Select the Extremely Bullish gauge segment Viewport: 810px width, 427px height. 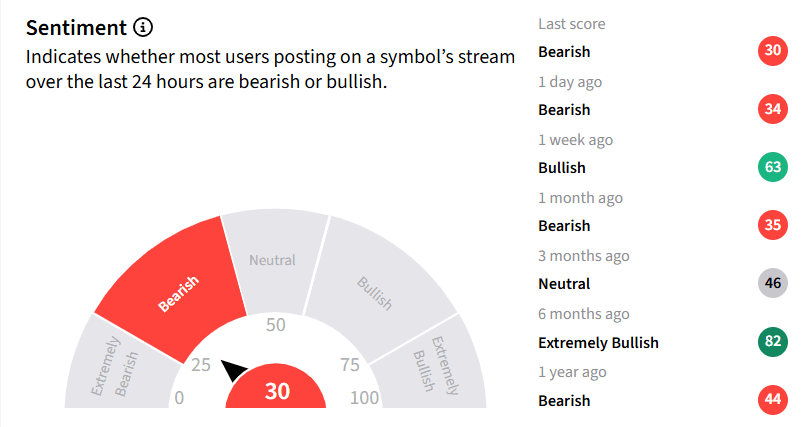coord(431,367)
